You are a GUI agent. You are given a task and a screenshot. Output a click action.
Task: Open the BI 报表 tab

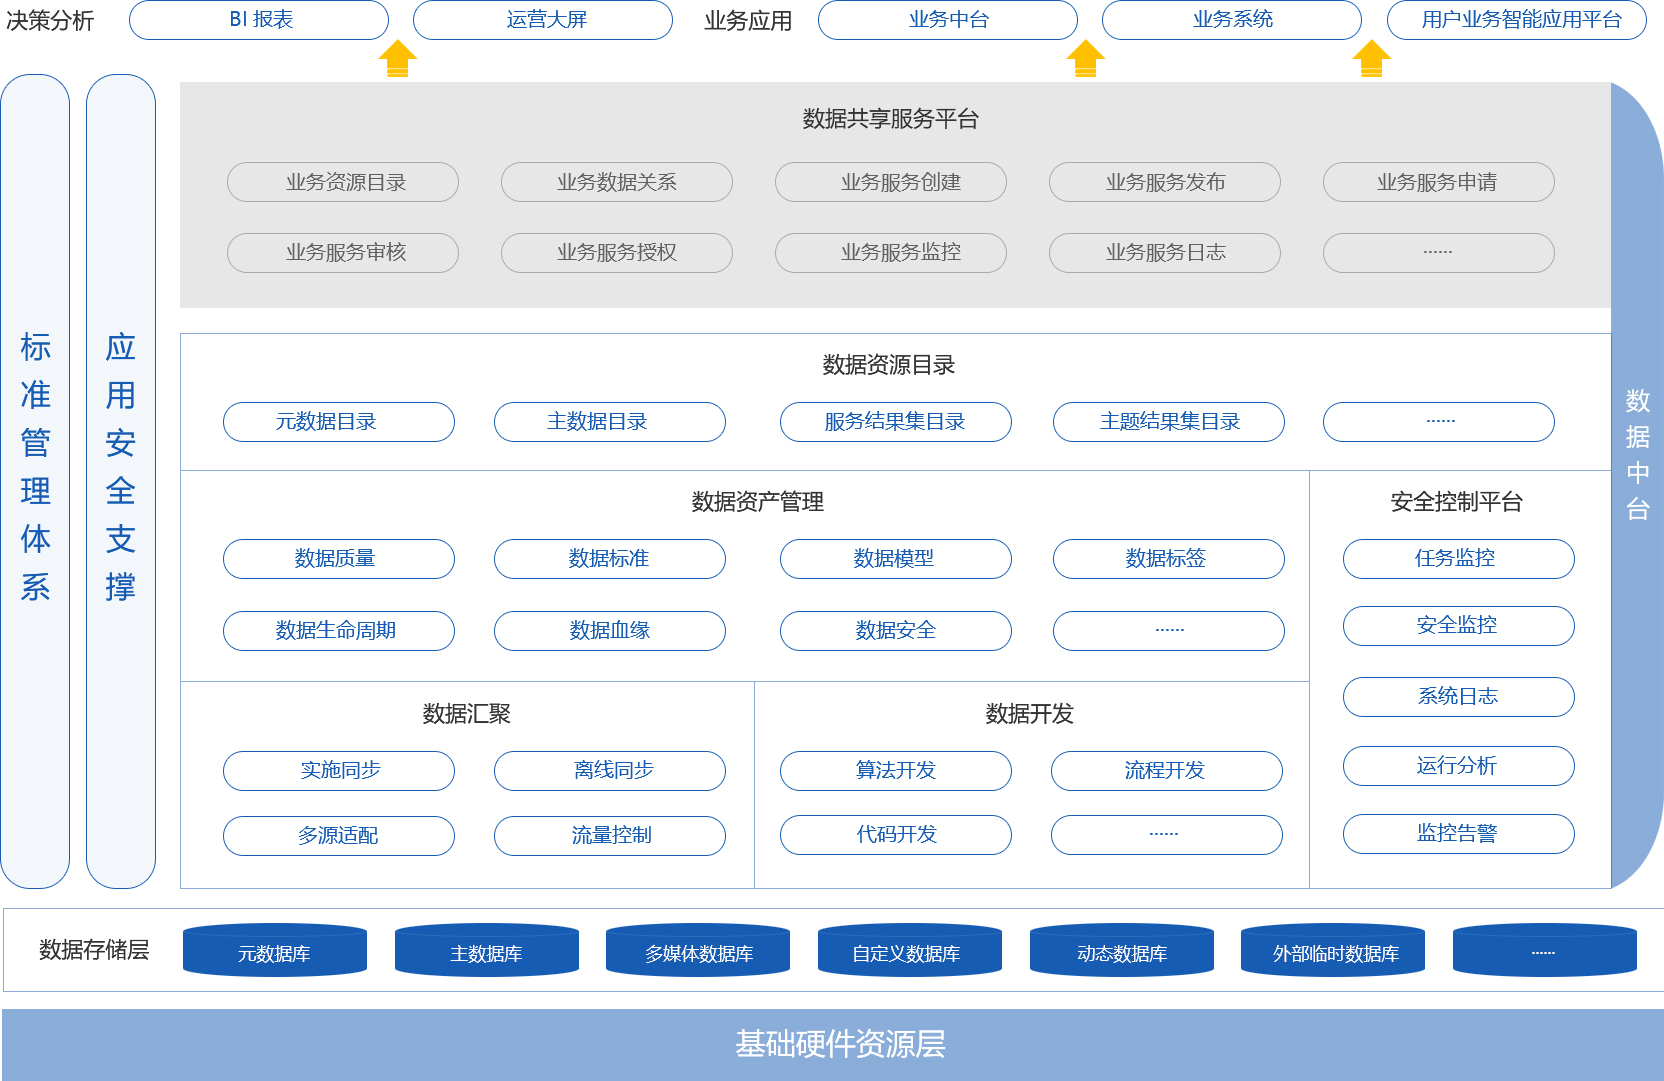click(x=259, y=20)
